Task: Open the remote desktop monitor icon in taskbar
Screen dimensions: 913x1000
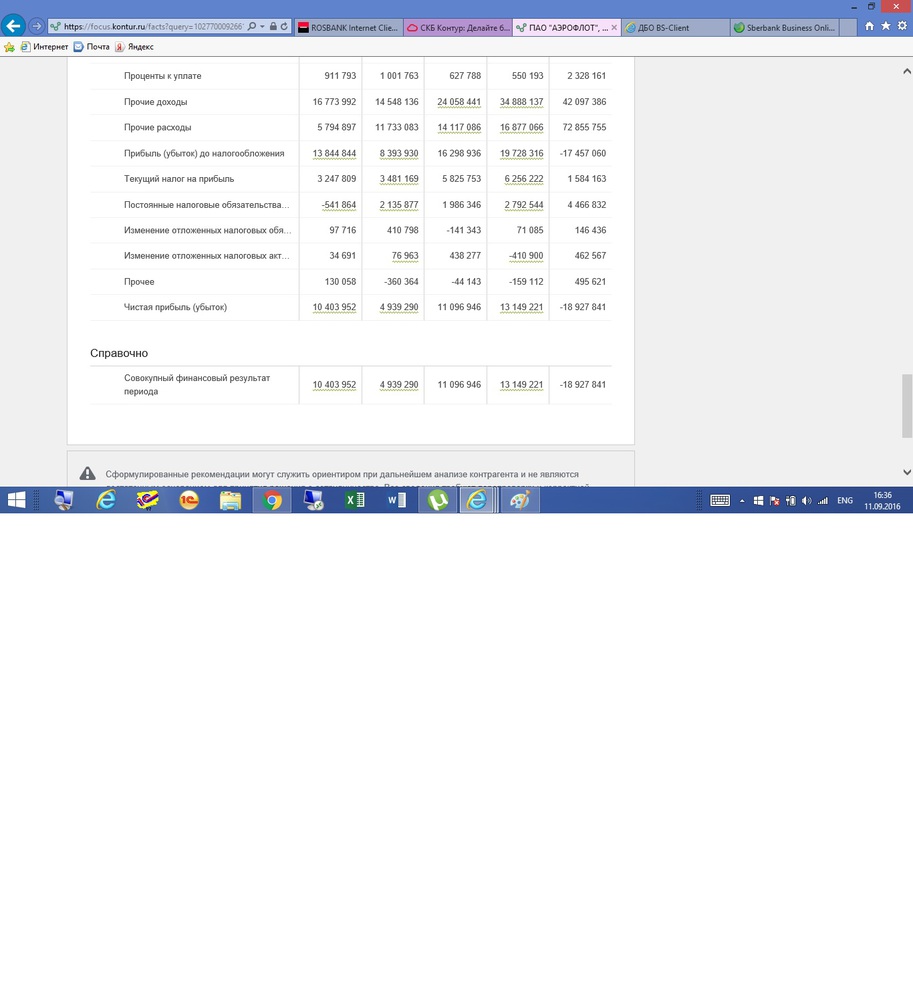Action: click(x=314, y=501)
